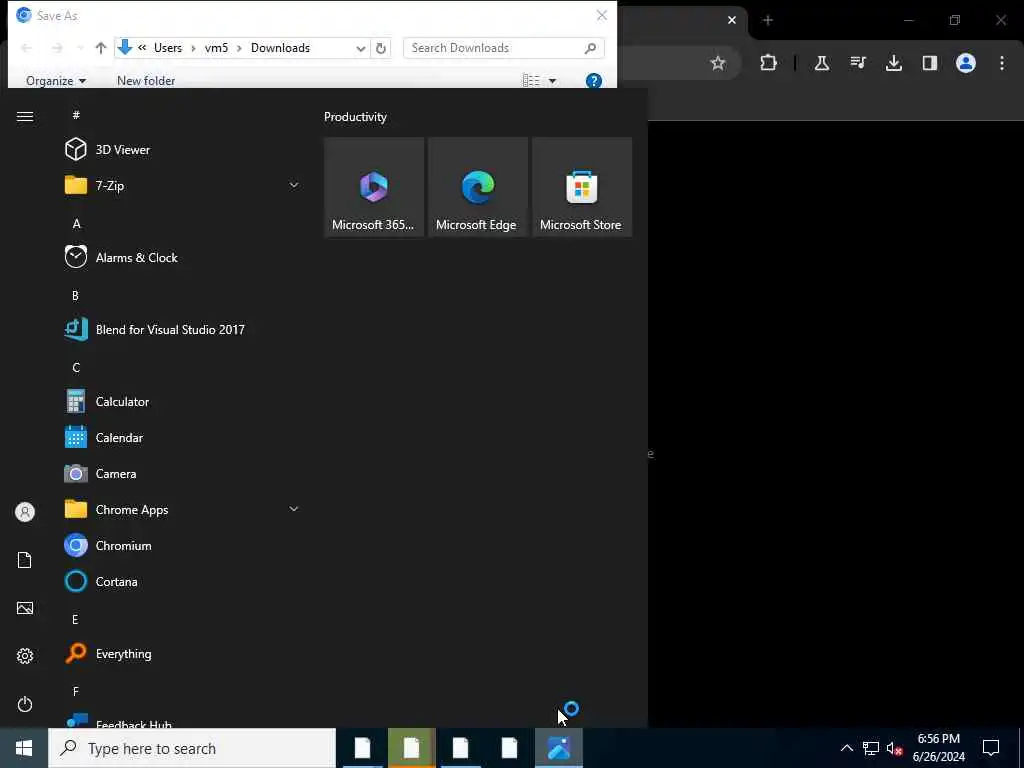Open Chromium three-dot menu
Image resolution: width=1024 pixels, height=768 pixels.
[x=1002, y=63]
